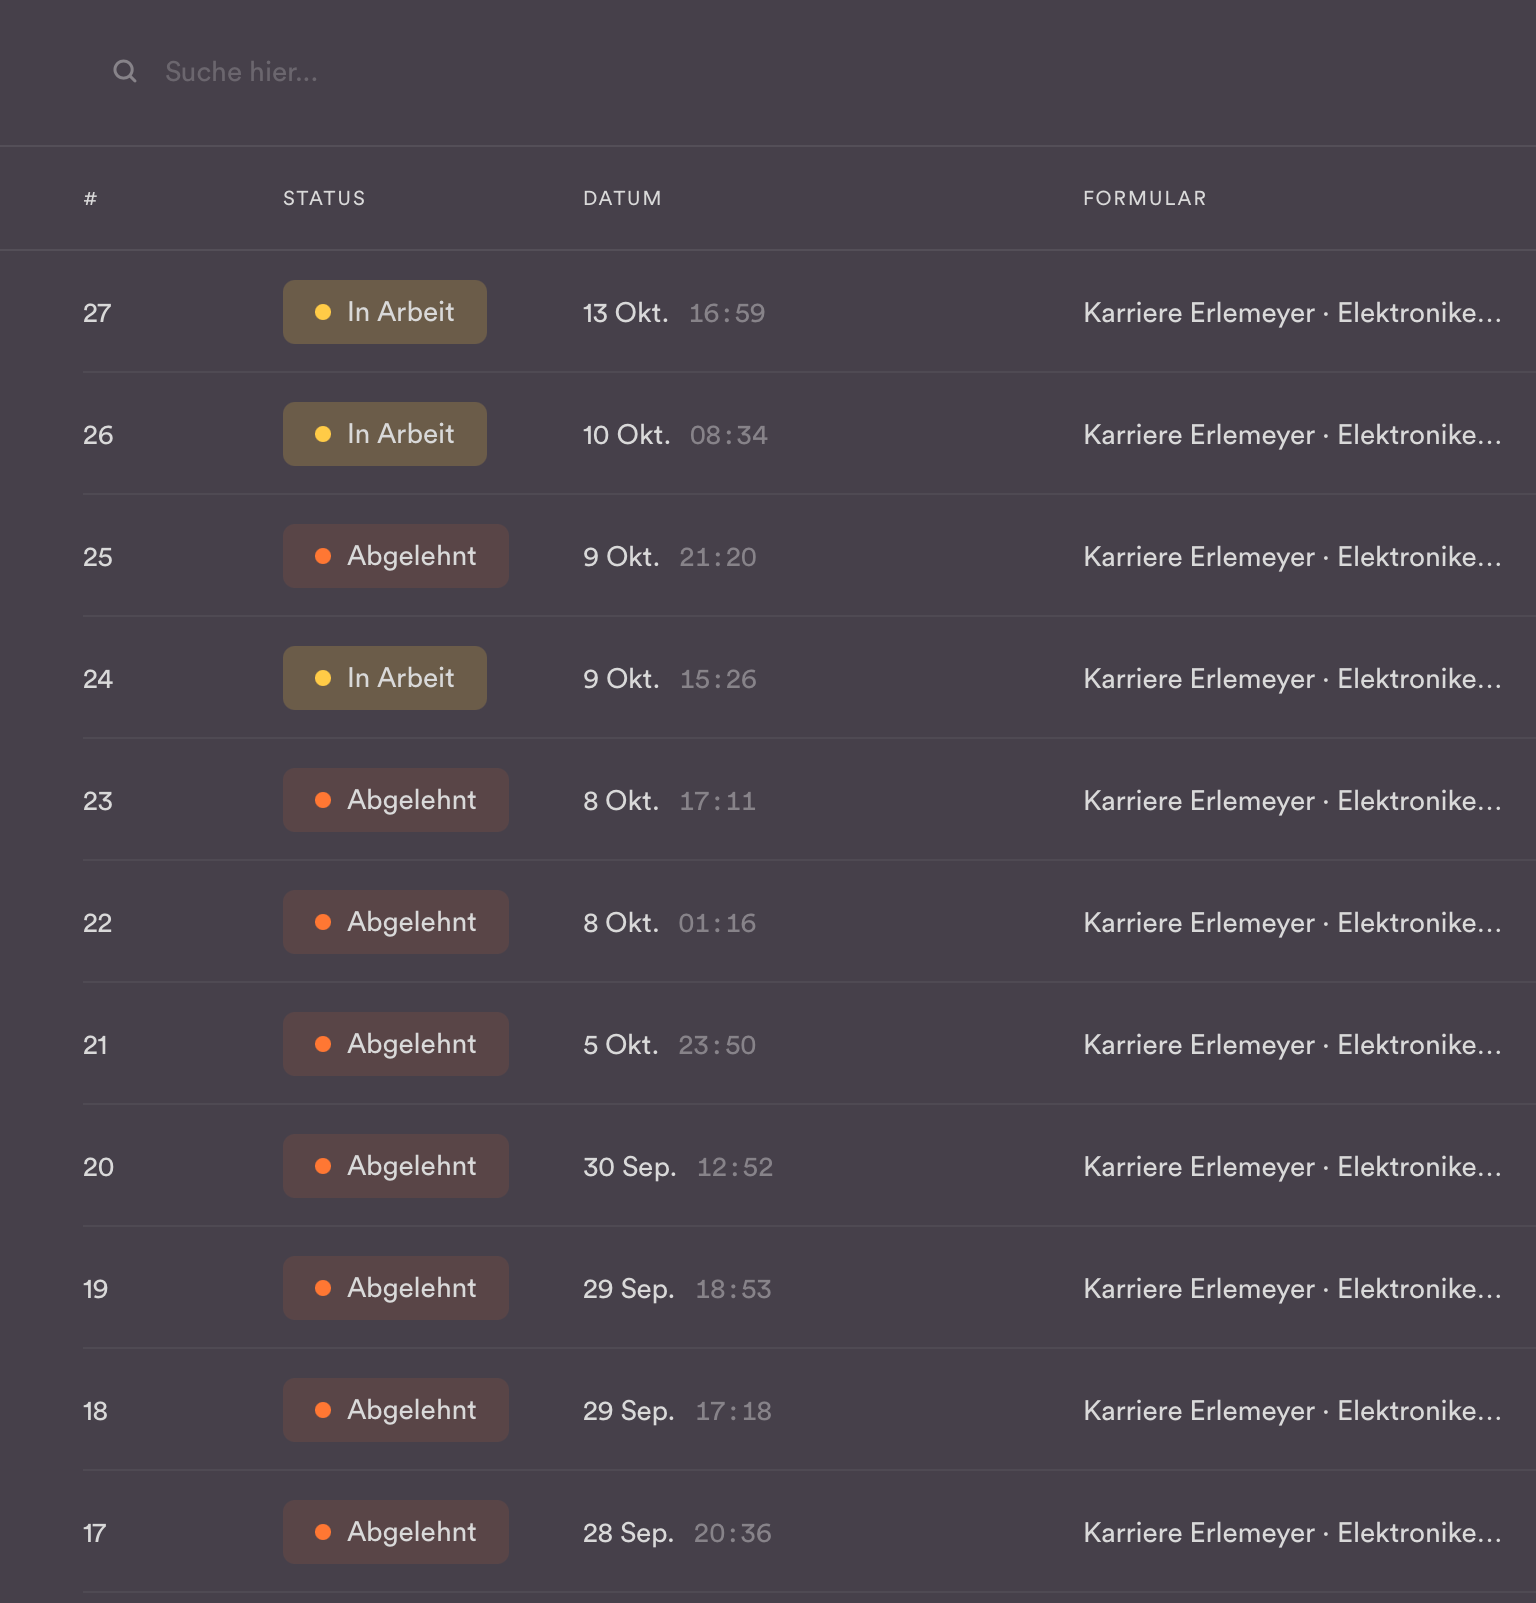Select entry number 22
The image size is (1536, 1603).
(x=98, y=923)
